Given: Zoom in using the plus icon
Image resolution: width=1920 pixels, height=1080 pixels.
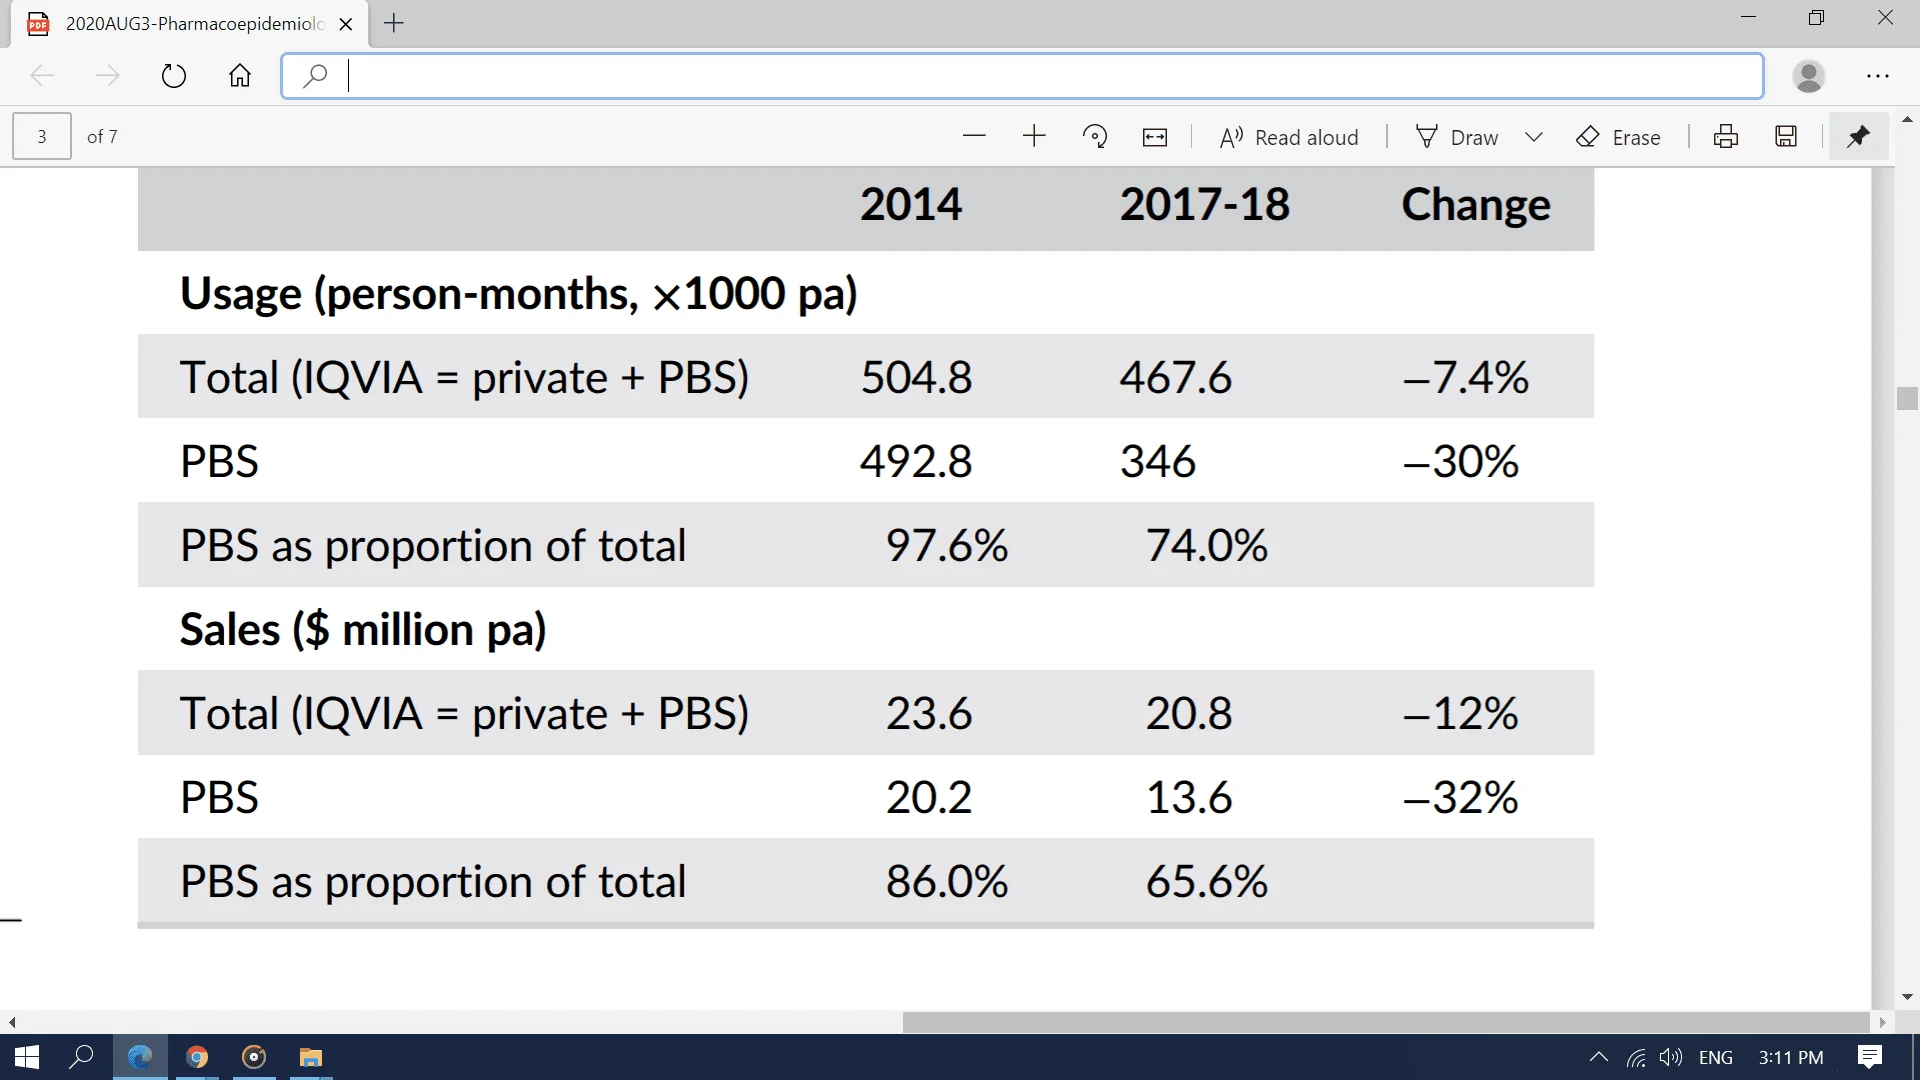Looking at the screenshot, I should 1034,137.
